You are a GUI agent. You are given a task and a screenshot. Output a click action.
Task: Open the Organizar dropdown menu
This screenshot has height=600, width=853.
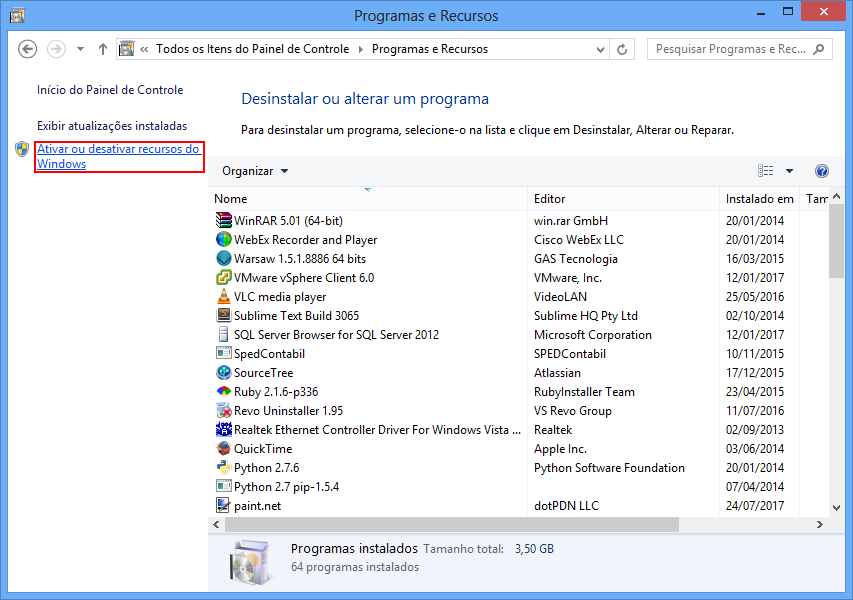coord(255,171)
